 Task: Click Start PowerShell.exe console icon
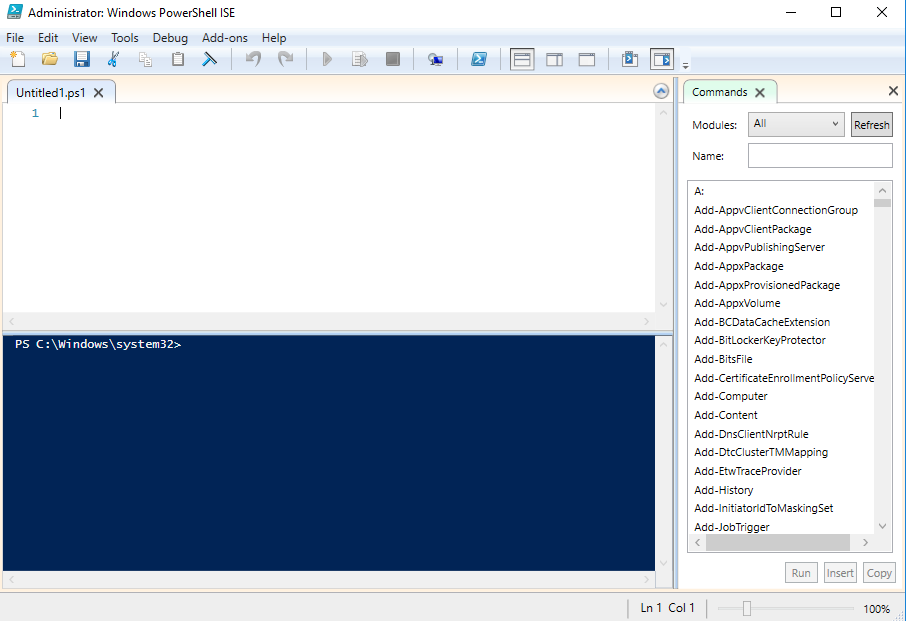tap(478, 59)
